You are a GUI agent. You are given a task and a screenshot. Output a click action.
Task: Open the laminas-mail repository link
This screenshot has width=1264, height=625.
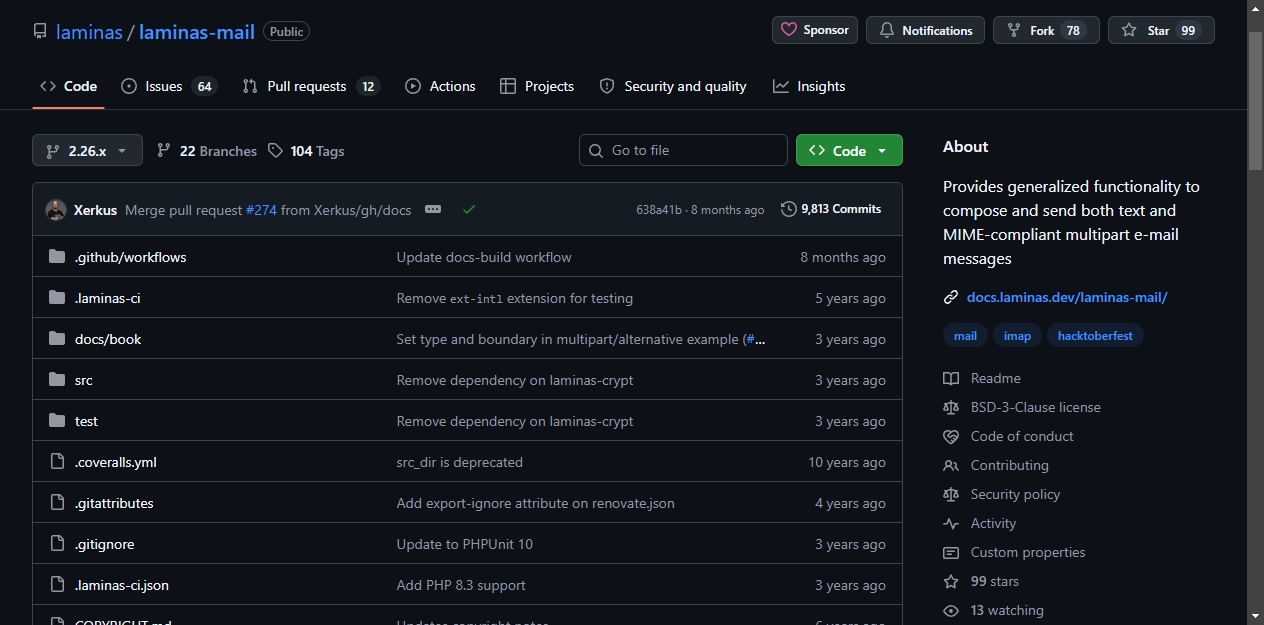click(x=197, y=32)
